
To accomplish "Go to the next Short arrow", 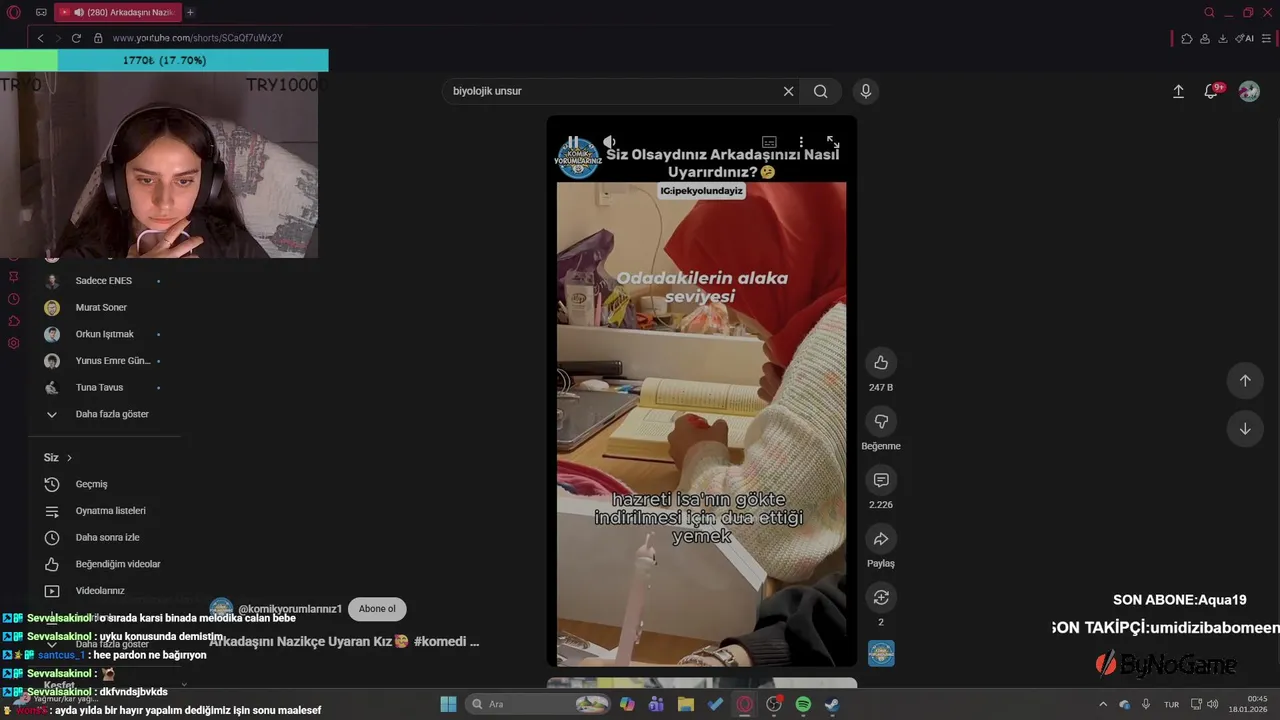I will pyautogui.click(x=1245, y=428).
